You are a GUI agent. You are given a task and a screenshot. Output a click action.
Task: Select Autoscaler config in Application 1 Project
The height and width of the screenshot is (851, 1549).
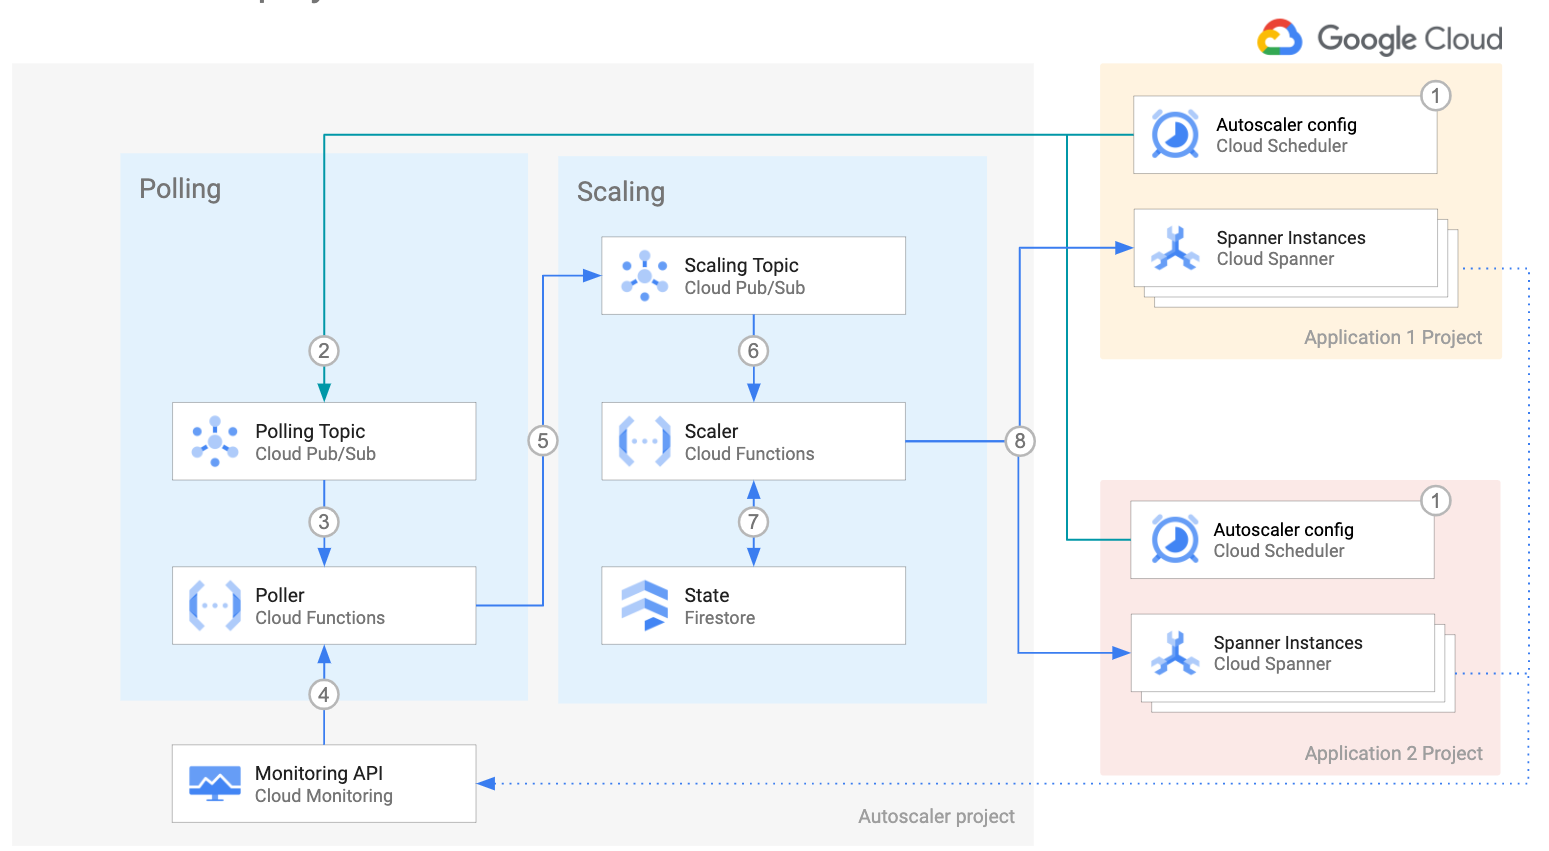click(x=1286, y=125)
